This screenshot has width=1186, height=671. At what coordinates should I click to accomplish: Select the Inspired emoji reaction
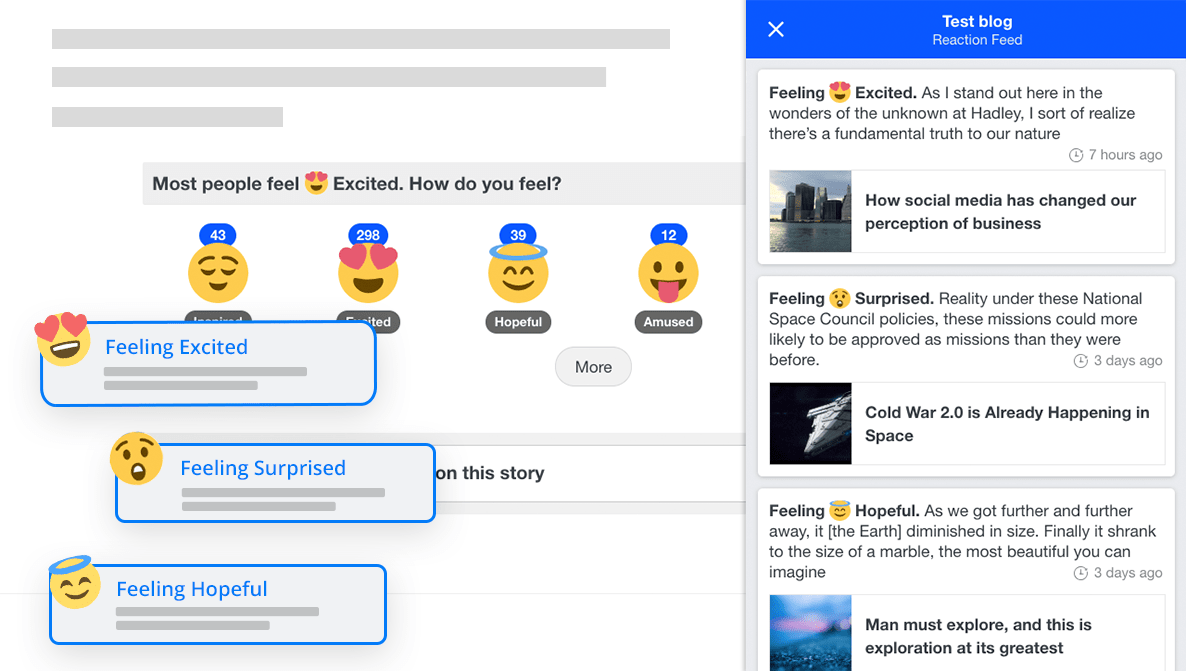pos(218,273)
